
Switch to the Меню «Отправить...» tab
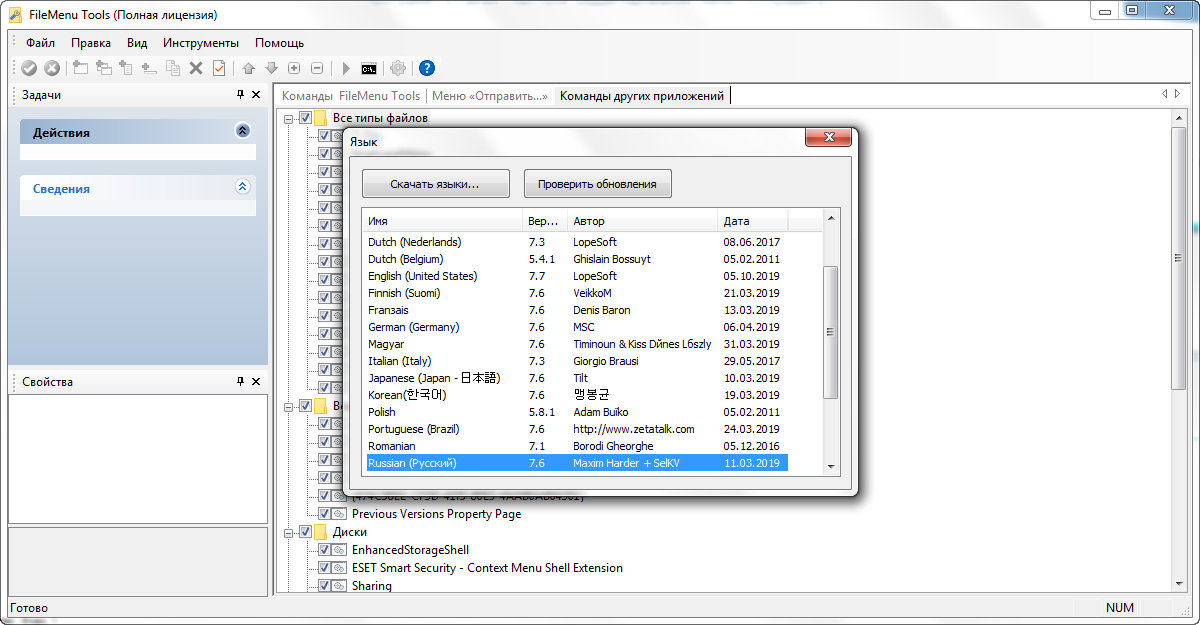click(490, 96)
